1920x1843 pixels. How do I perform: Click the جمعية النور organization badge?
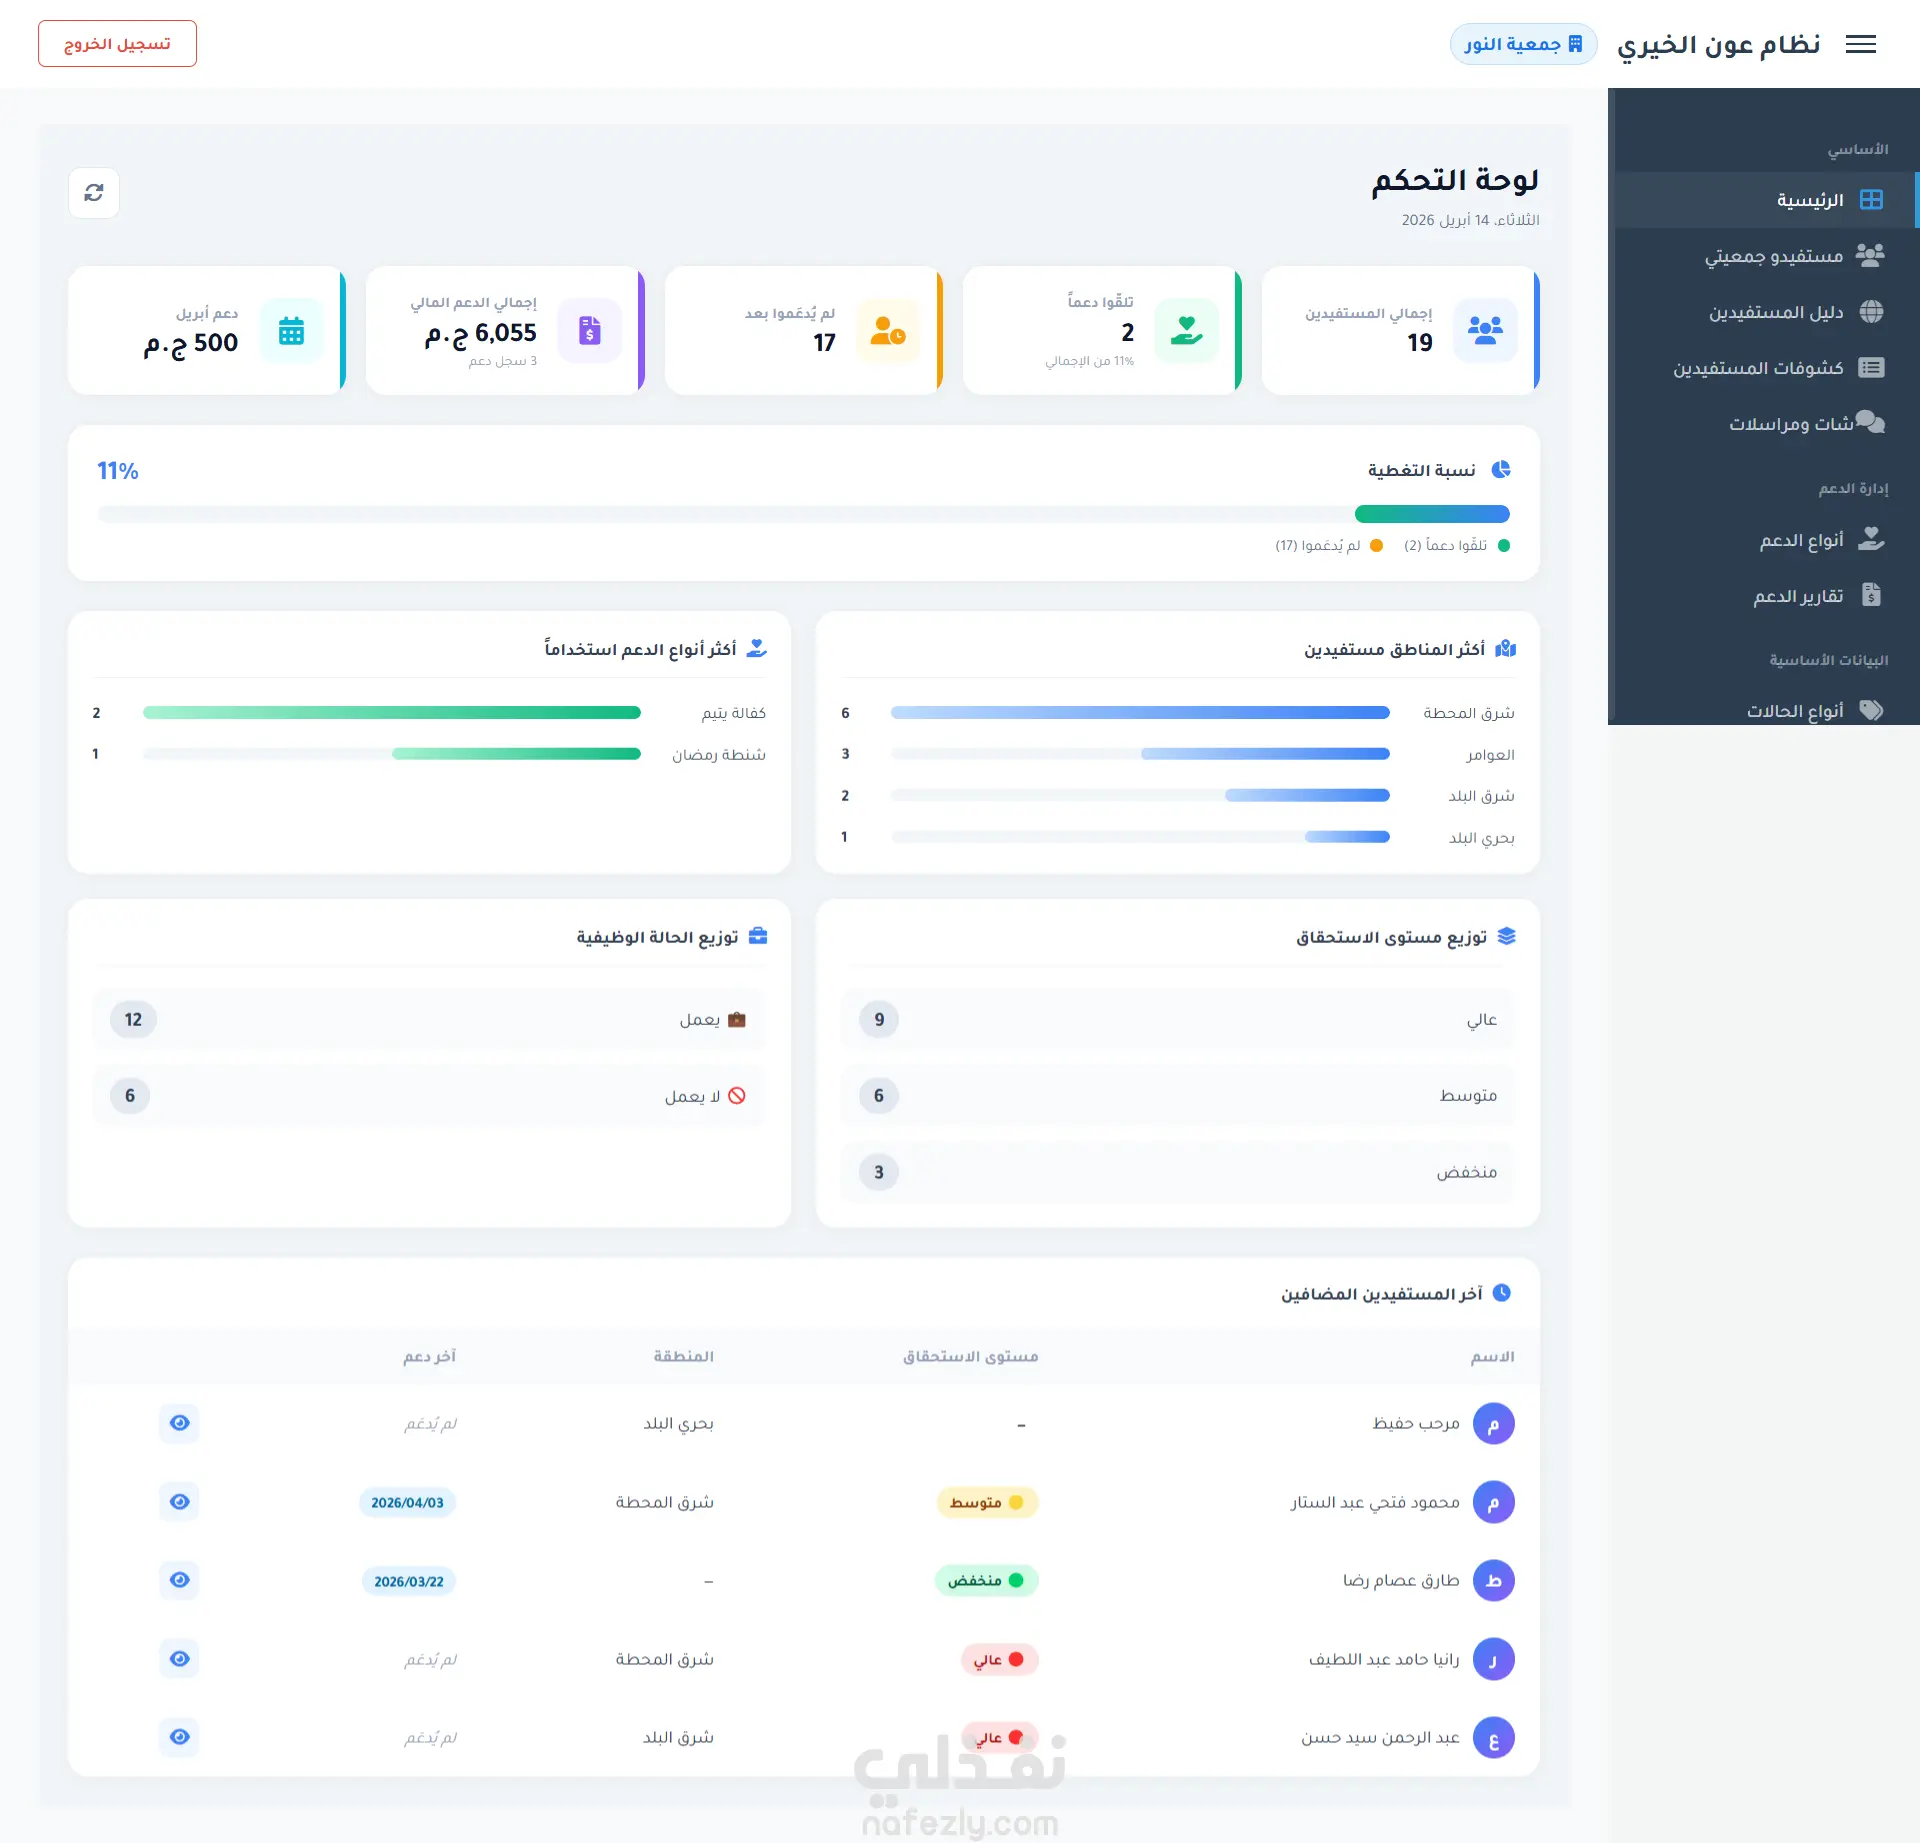[x=1522, y=44]
